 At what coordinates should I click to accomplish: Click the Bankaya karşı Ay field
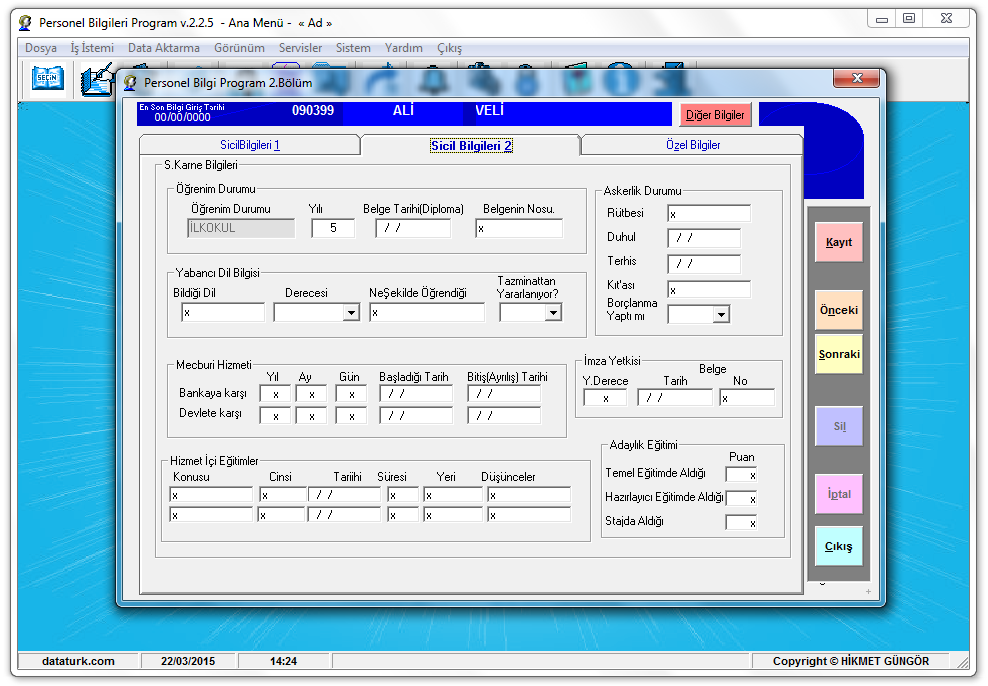[311, 394]
